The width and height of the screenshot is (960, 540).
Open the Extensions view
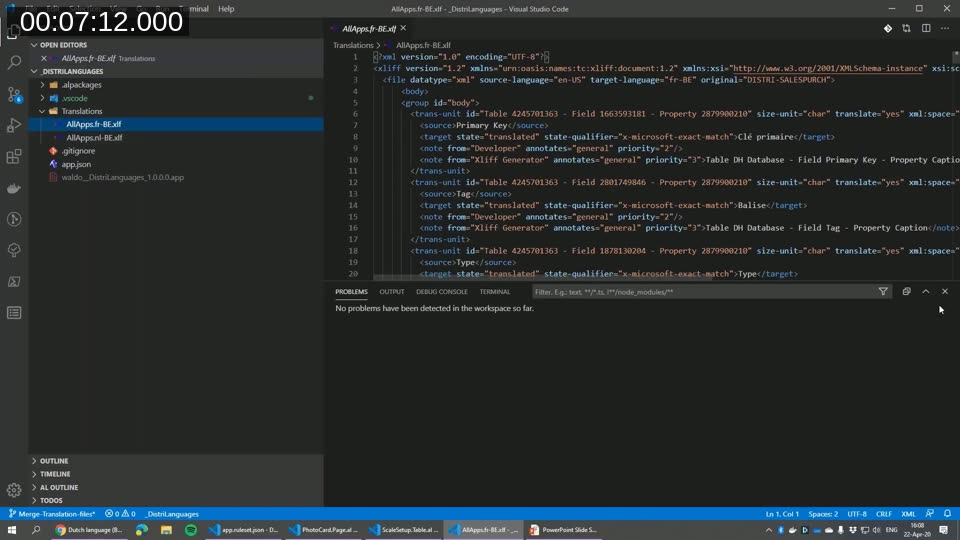click(x=14, y=157)
